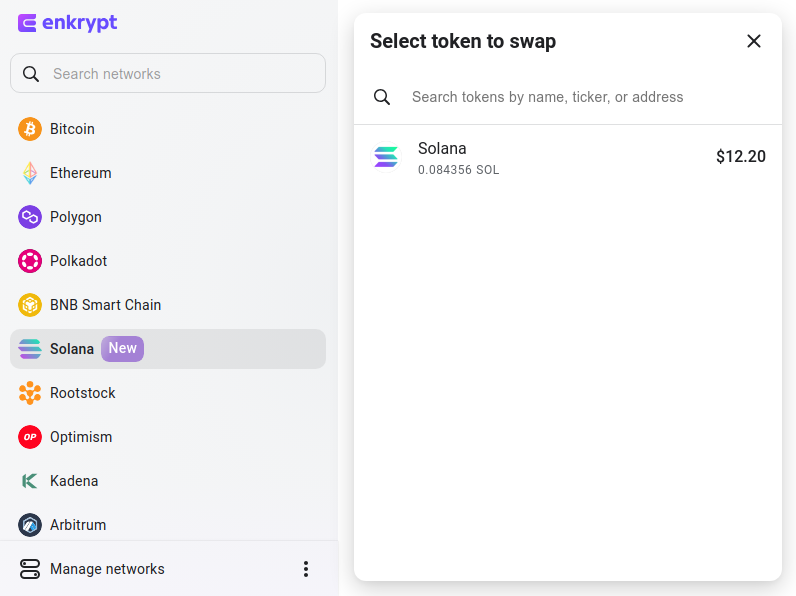Close the Select token to swap dialog
Image resolution: width=796 pixels, height=596 pixels.
754,41
